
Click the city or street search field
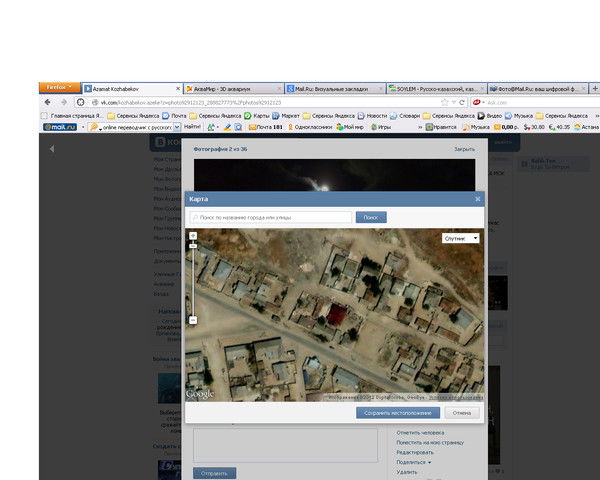tap(271, 217)
